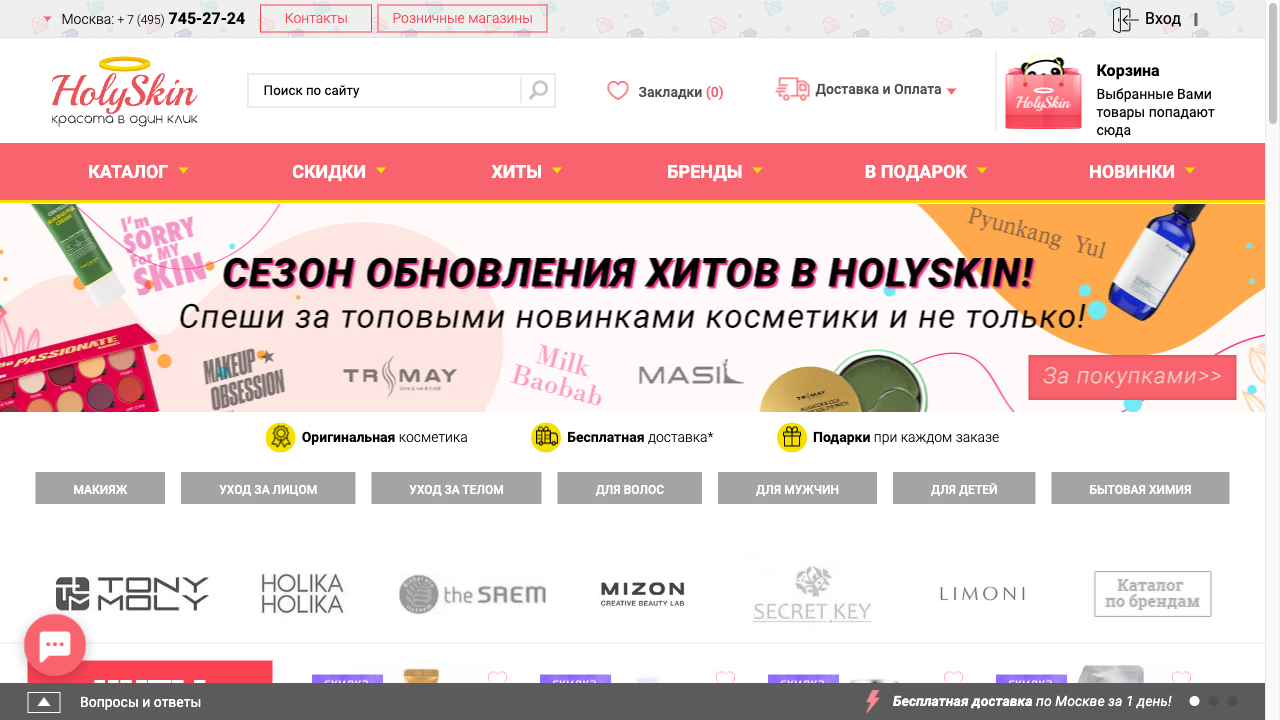Open the Saem brand logo
This screenshot has height=720, width=1280.
(x=472, y=594)
